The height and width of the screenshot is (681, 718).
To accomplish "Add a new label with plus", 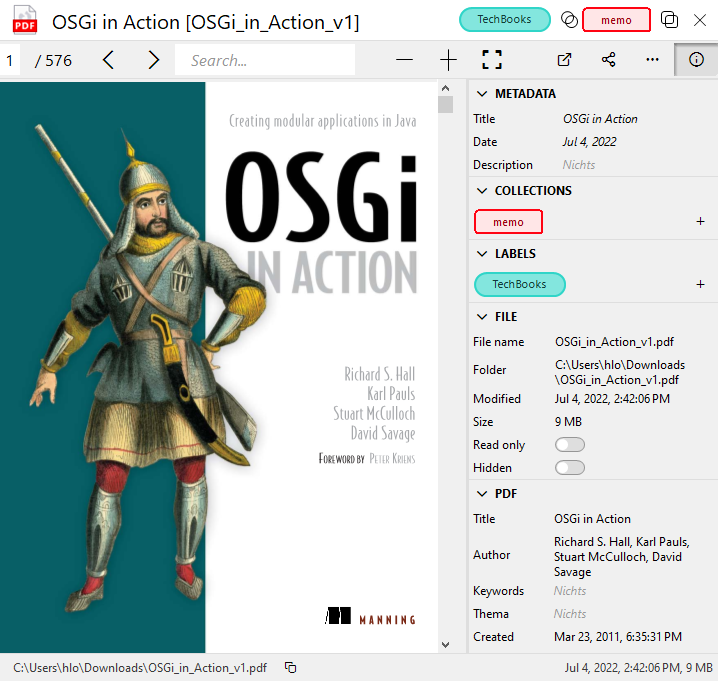I will point(700,284).
